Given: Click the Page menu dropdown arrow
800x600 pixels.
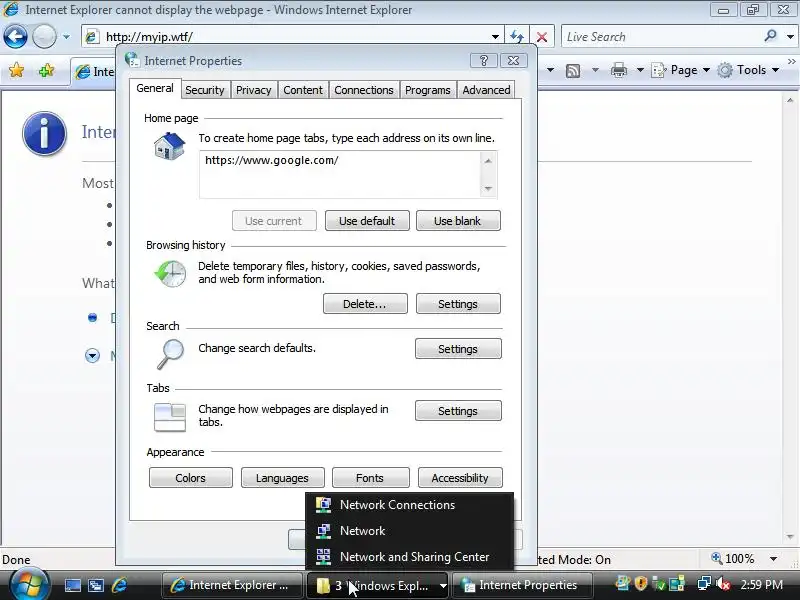Looking at the screenshot, I should (x=706, y=70).
